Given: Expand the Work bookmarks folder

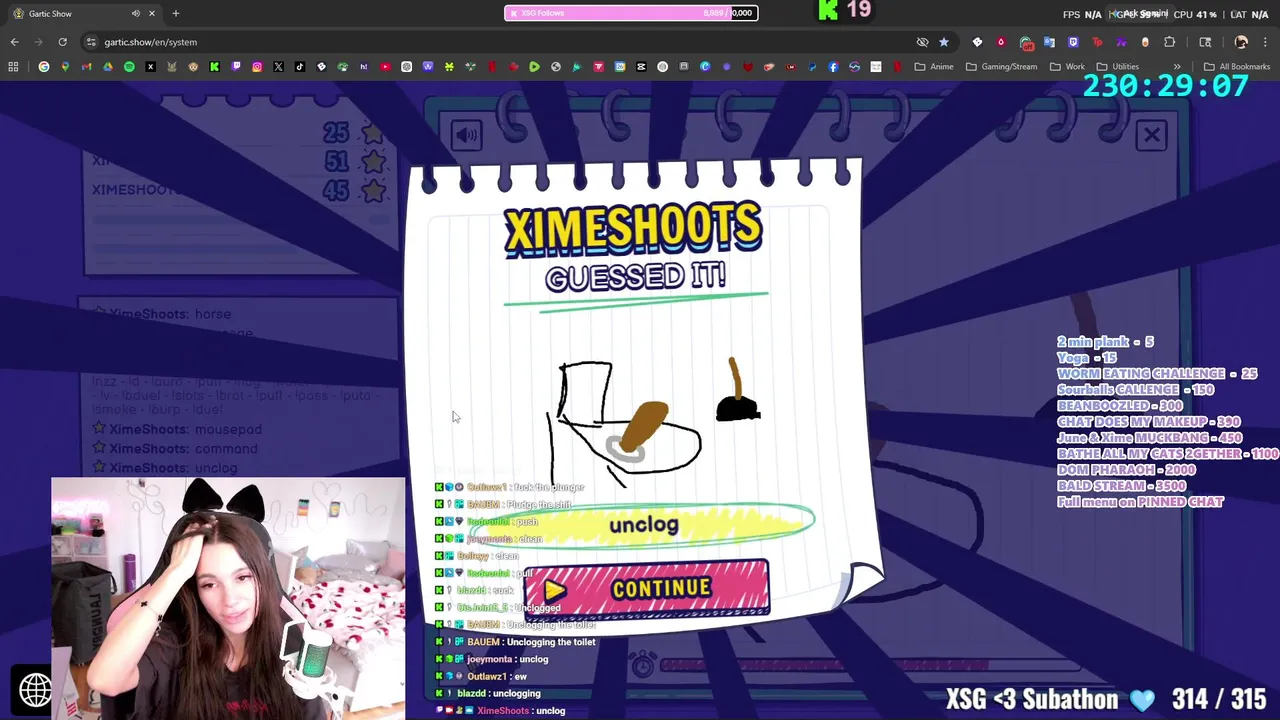Looking at the screenshot, I should point(1067,67).
